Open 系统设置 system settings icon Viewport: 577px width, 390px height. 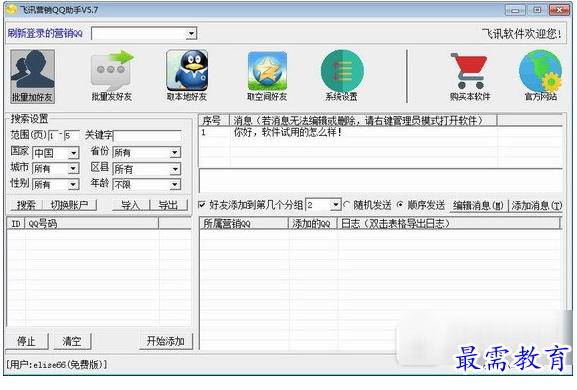(x=342, y=76)
